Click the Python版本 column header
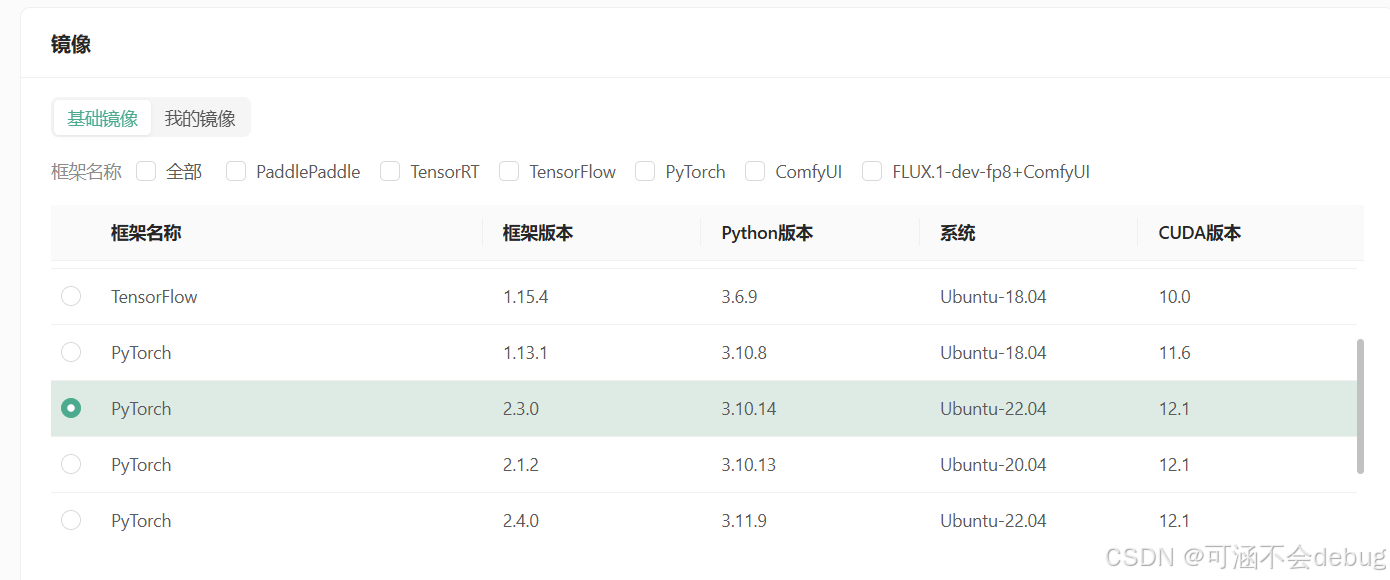Screen dimensions: 1390x580 (767, 233)
